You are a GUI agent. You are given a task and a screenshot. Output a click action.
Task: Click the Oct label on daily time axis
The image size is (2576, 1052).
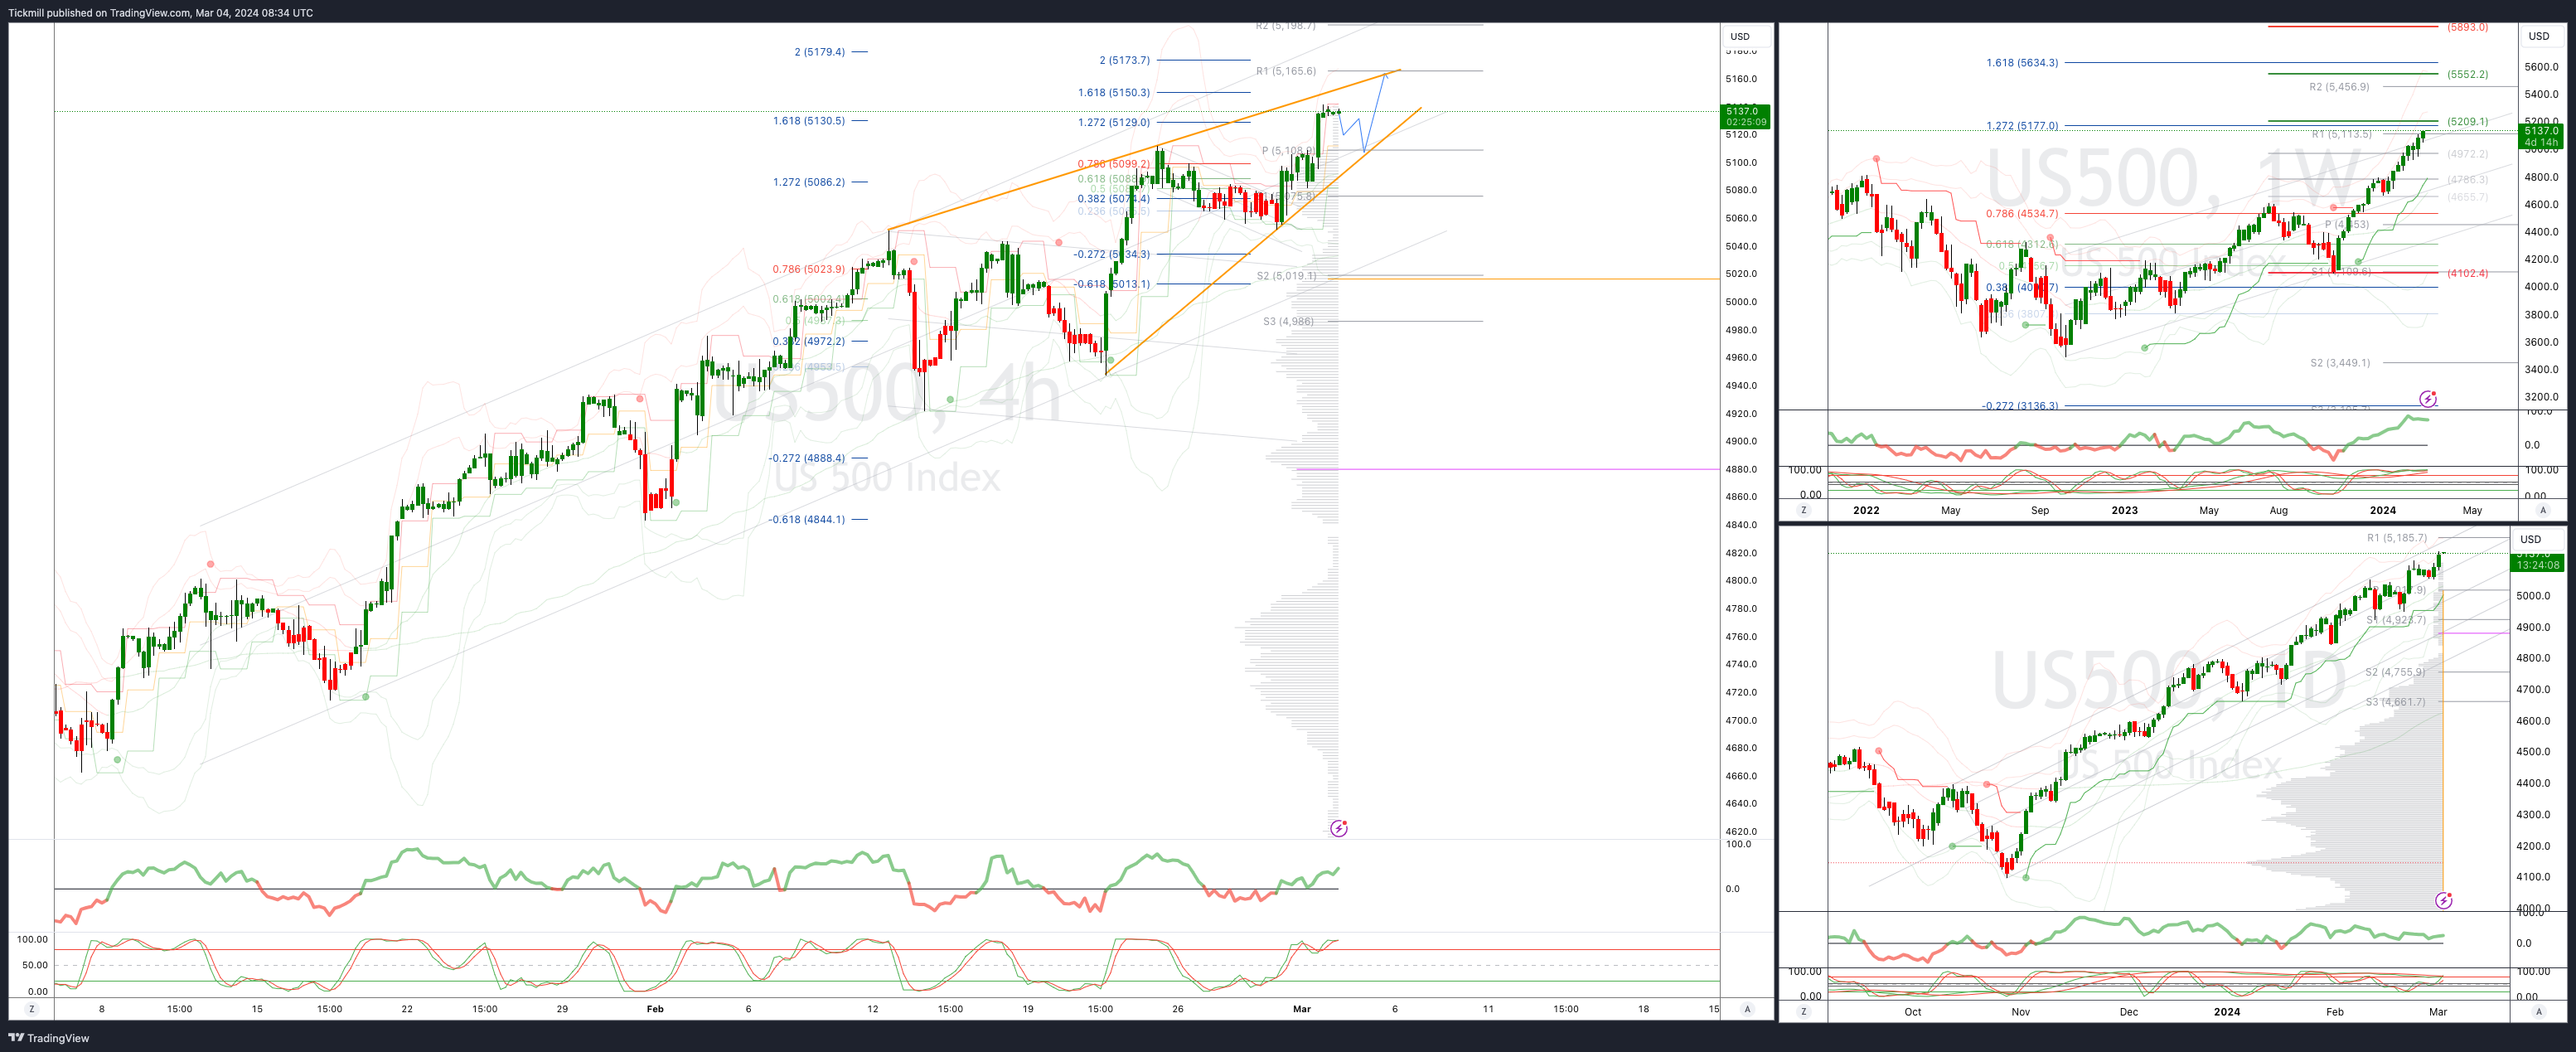coord(1913,1012)
